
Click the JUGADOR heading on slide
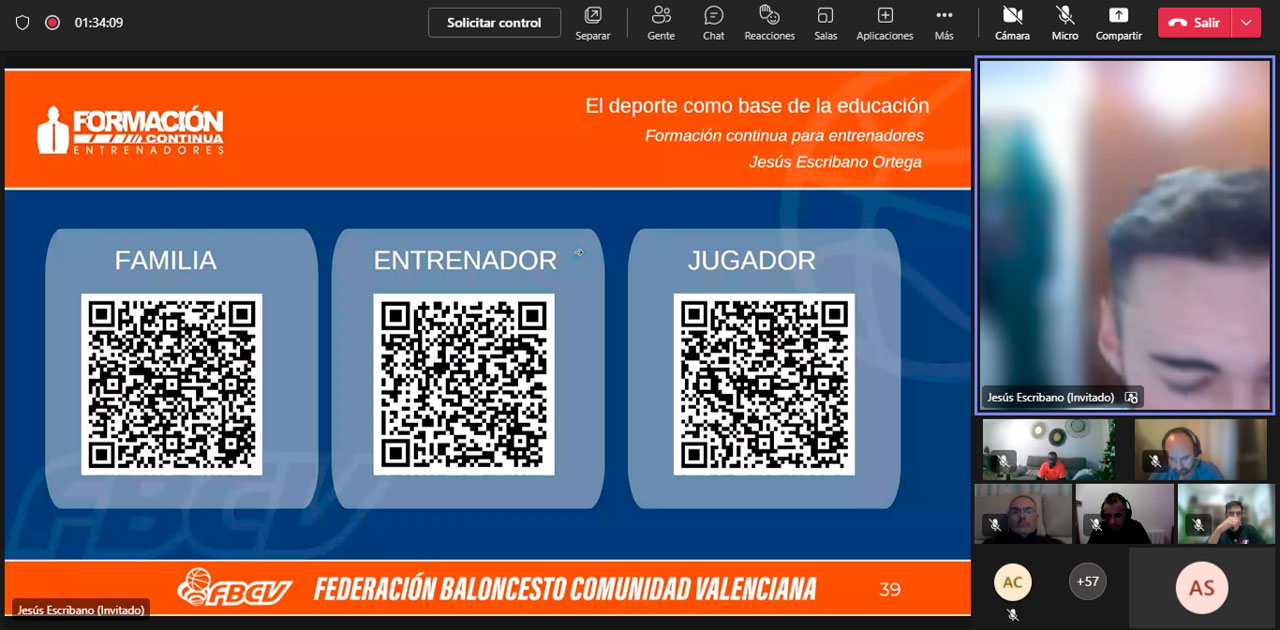tap(752, 260)
